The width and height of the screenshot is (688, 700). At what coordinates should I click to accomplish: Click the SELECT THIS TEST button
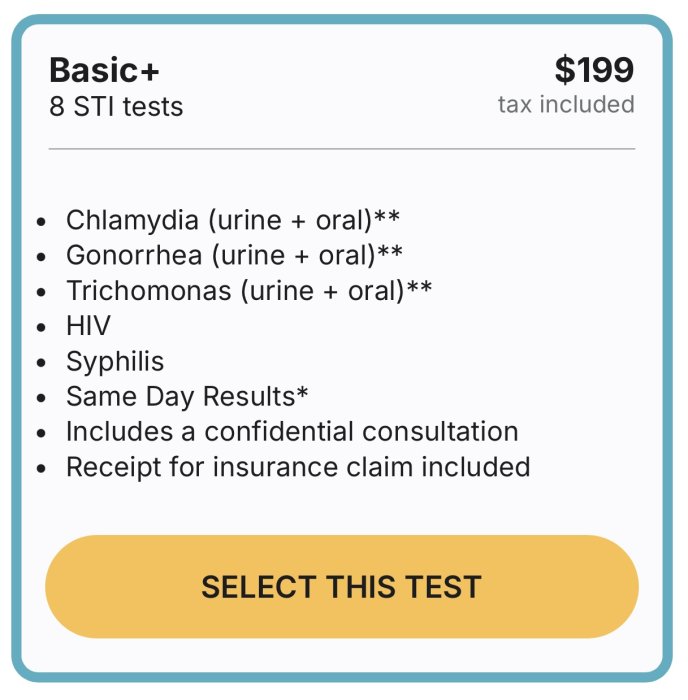tap(341, 587)
